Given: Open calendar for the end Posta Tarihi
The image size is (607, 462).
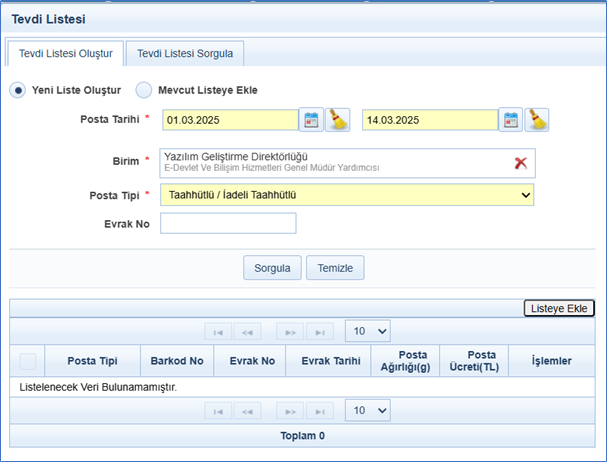Looking at the screenshot, I should (x=511, y=120).
